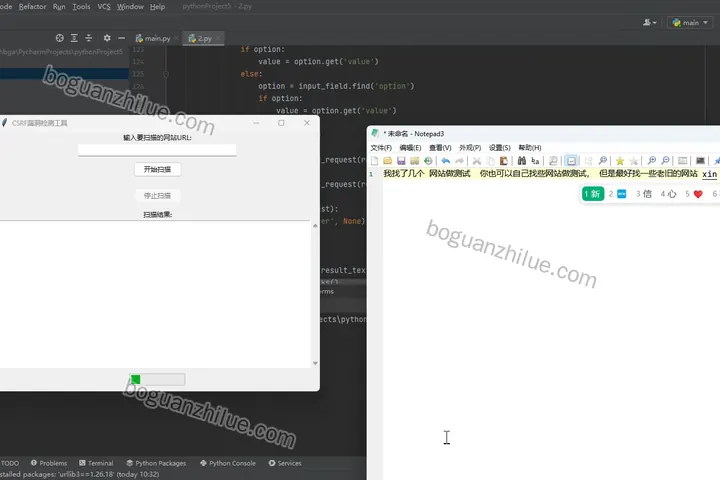Click the Replace icon in Notepad3 toolbar
Image resolution: width=720 pixels, height=480 pixels.
pos(535,161)
